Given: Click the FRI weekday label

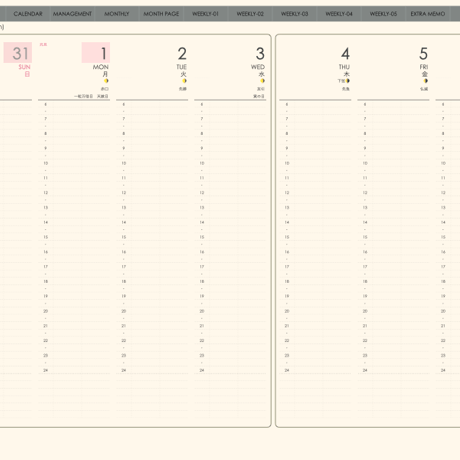Looking at the screenshot, I should click(x=424, y=67).
